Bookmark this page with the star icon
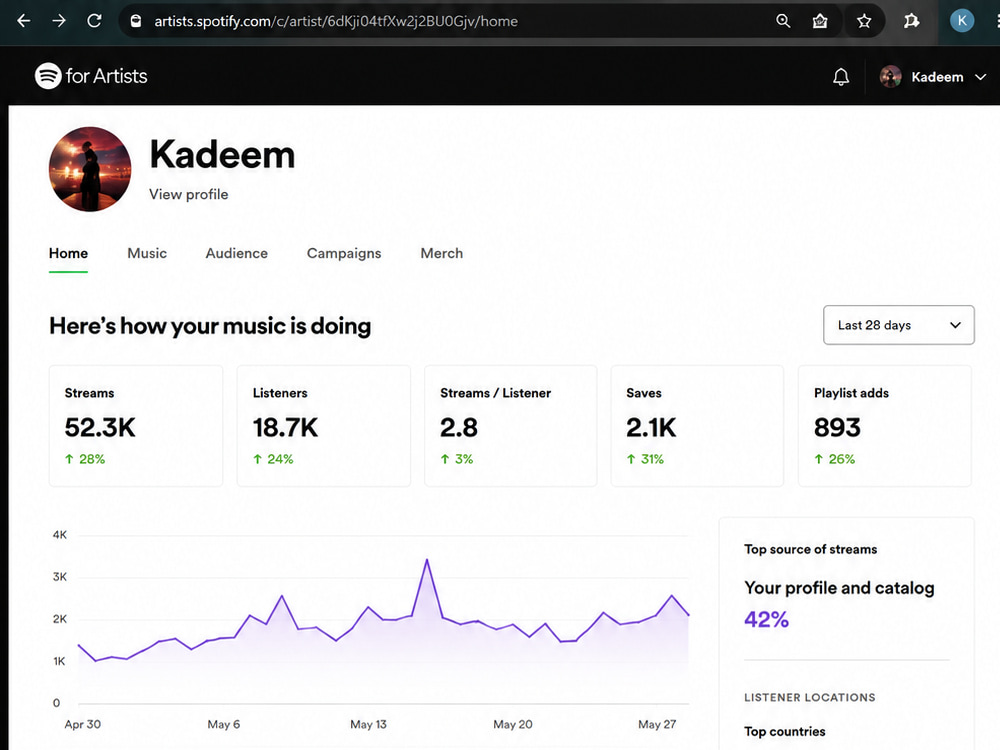The height and width of the screenshot is (750, 1000). click(x=864, y=21)
